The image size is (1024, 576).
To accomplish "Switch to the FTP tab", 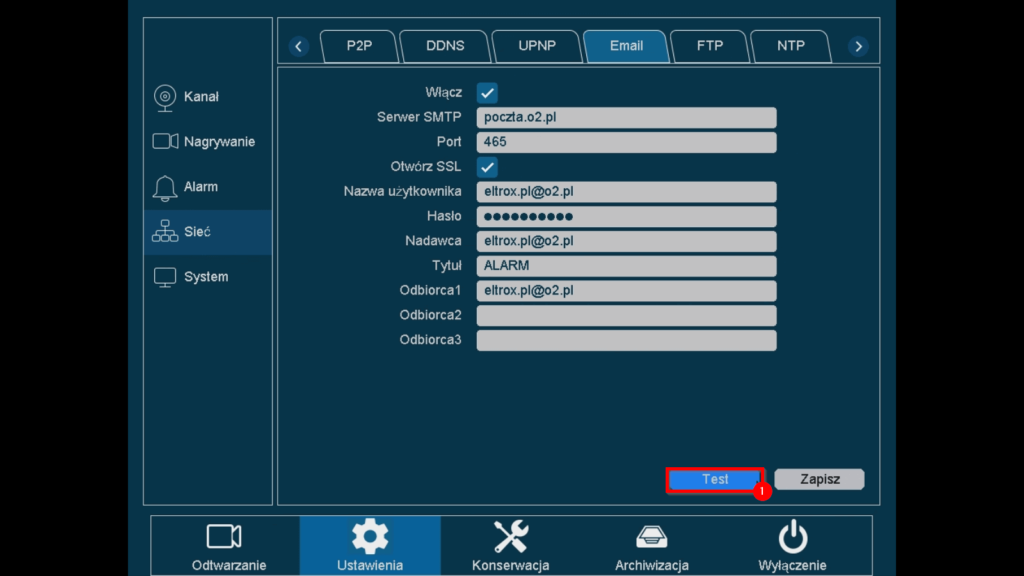I will pos(709,45).
